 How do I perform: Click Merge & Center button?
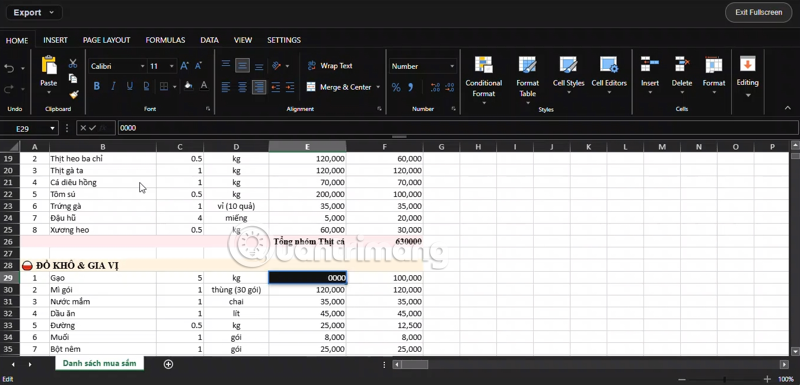click(339, 87)
